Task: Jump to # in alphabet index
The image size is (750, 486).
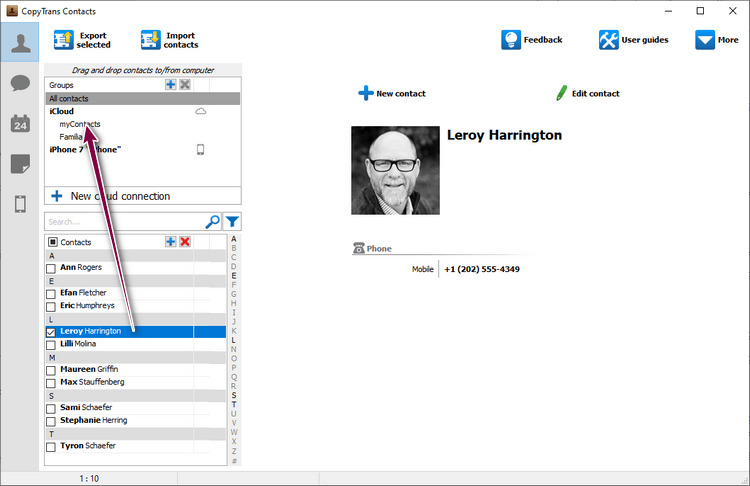Action: (x=234, y=461)
